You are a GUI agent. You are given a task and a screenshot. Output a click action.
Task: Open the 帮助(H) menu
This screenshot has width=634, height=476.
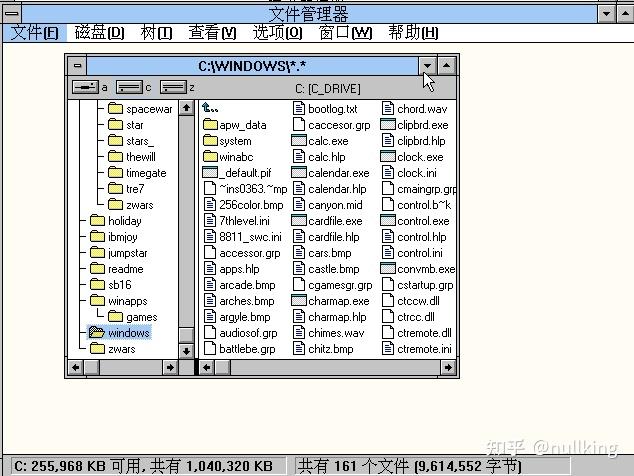coord(413,33)
